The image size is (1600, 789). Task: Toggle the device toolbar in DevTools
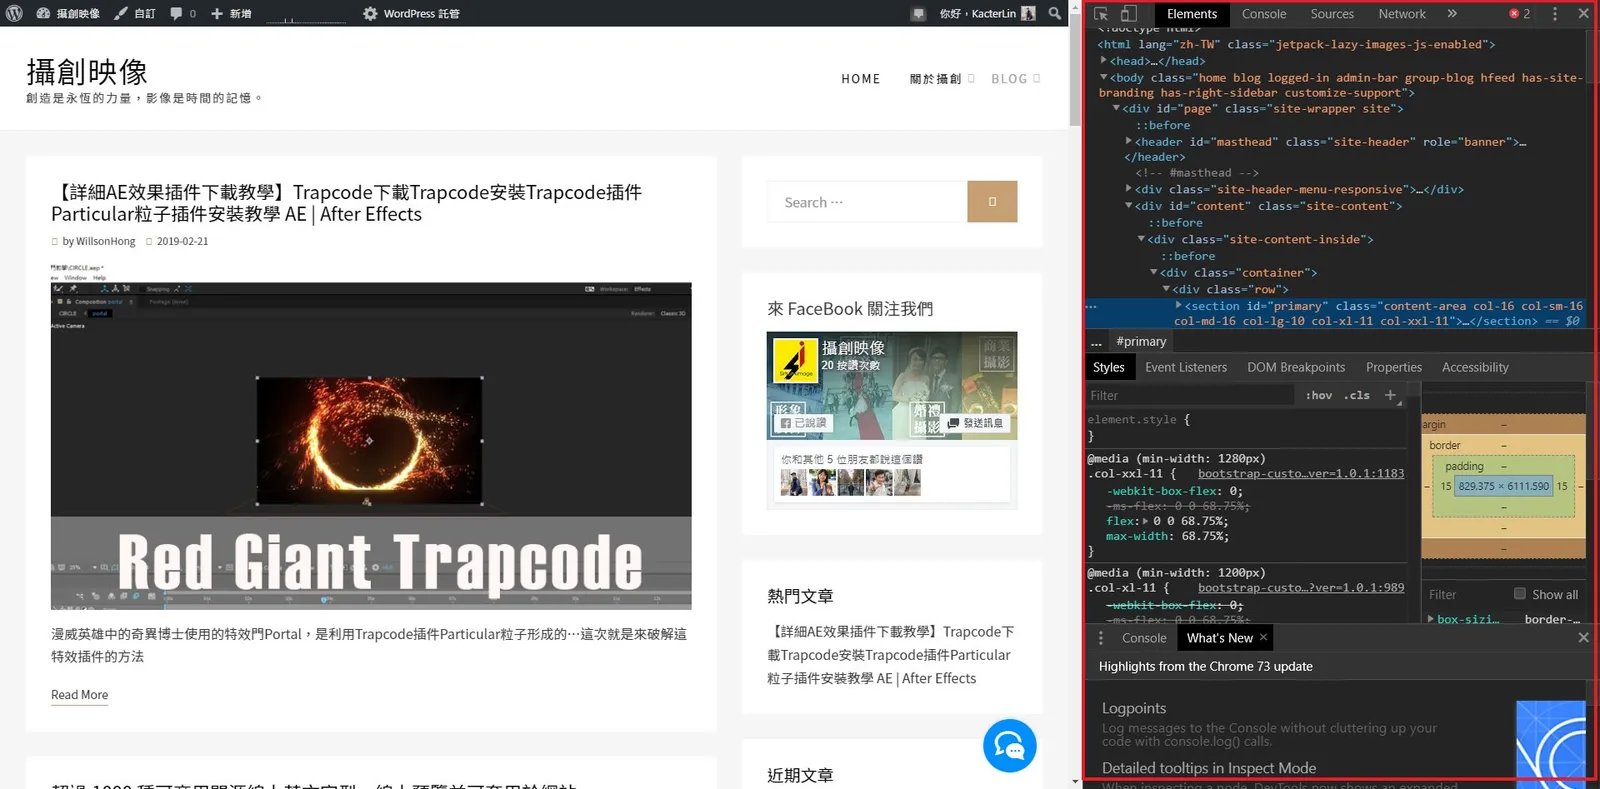tap(1128, 14)
